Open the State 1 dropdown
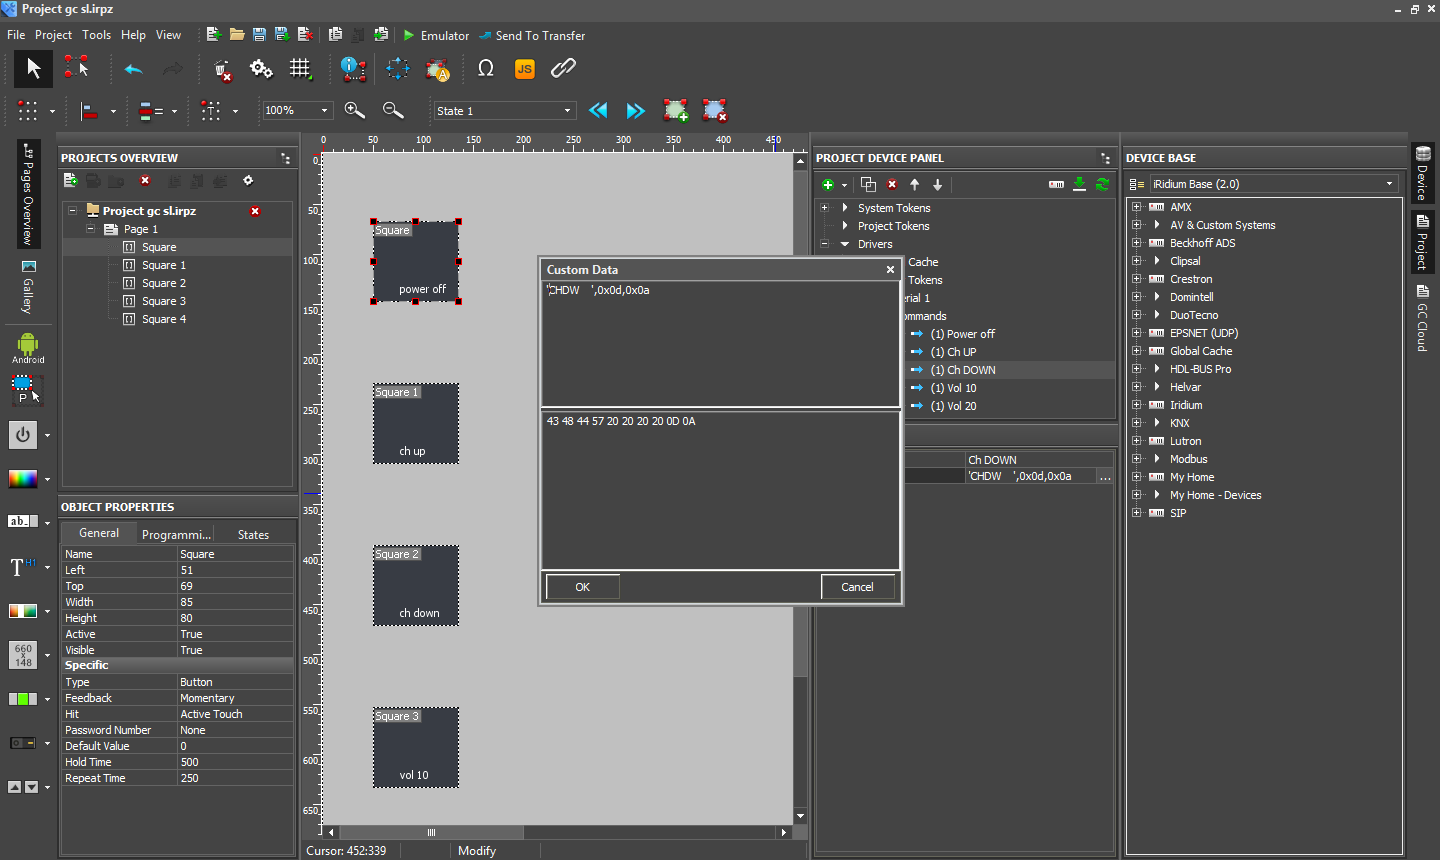 [504, 111]
